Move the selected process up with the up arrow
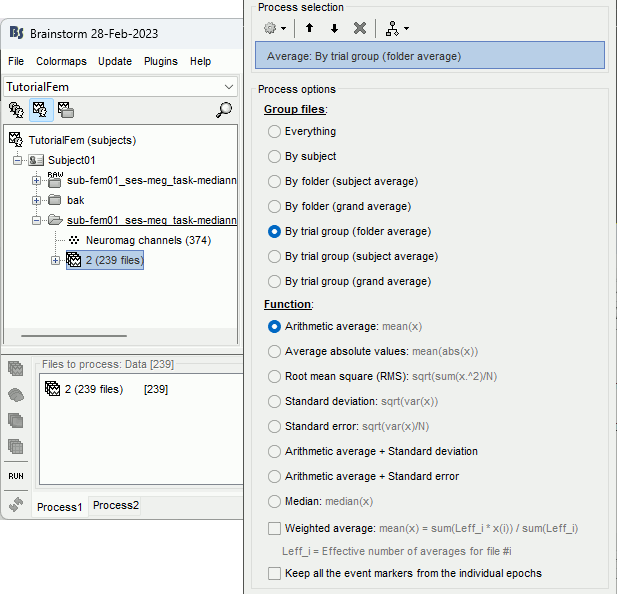617x594 pixels. [310, 28]
